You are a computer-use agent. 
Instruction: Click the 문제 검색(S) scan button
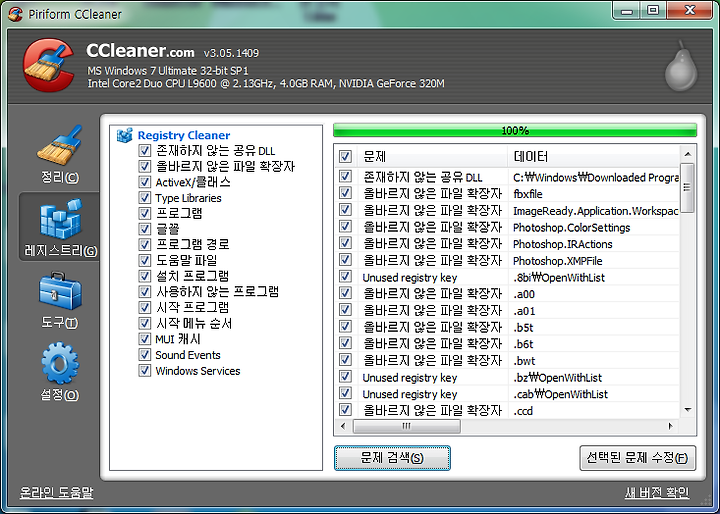[392, 458]
